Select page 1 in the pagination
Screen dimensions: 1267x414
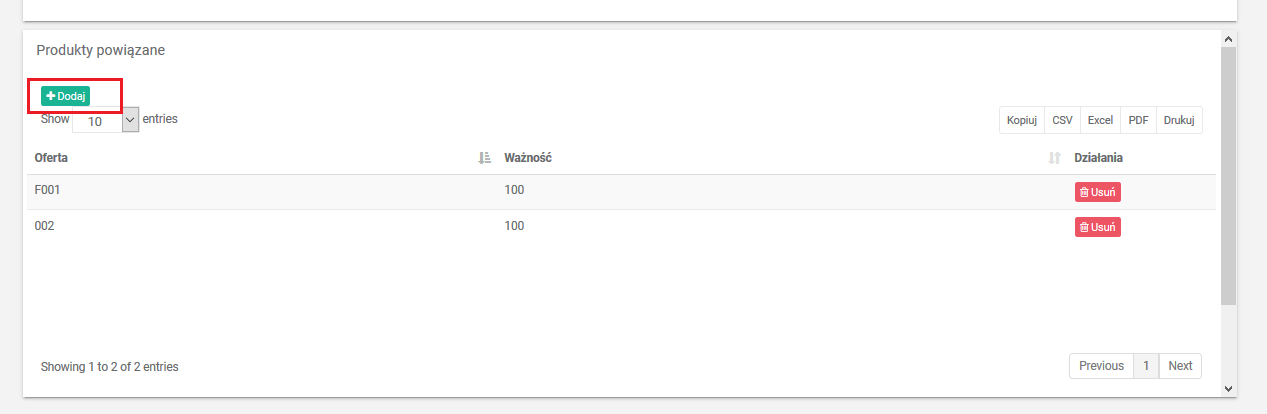coord(1146,366)
